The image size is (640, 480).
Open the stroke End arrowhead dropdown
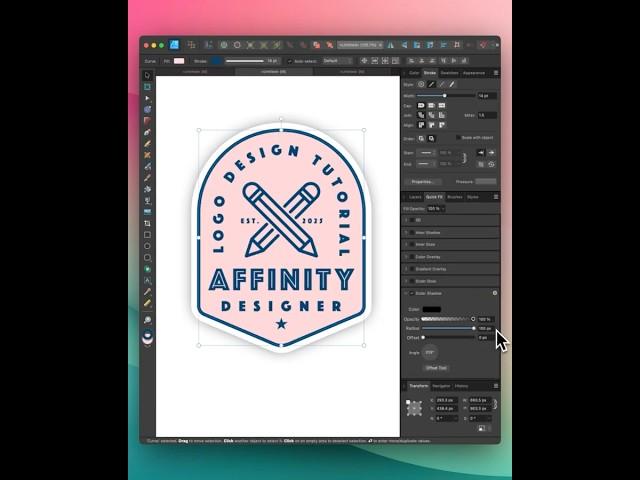coord(426,164)
